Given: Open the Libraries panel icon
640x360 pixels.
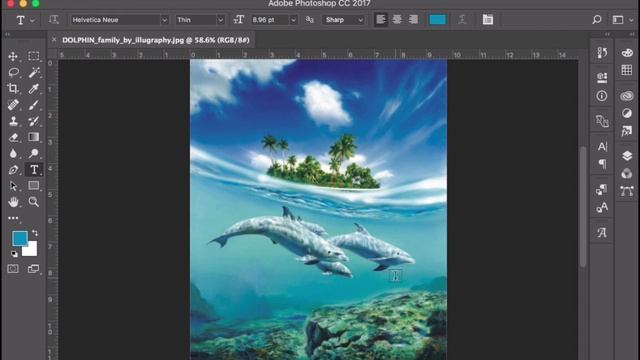Looking at the screenshot, I should 627,96.
